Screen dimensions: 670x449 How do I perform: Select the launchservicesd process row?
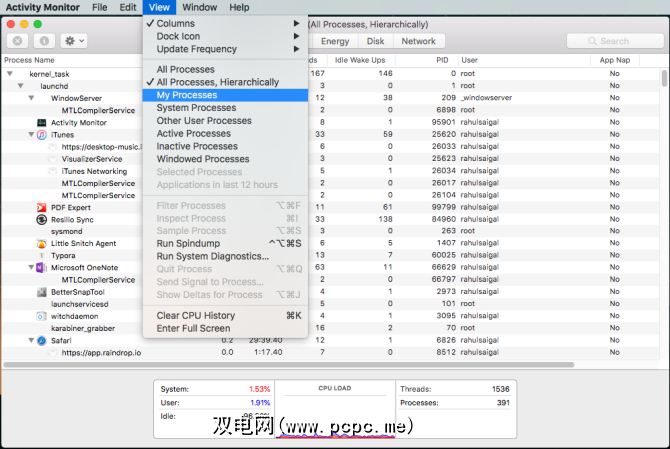coord(330,304)
